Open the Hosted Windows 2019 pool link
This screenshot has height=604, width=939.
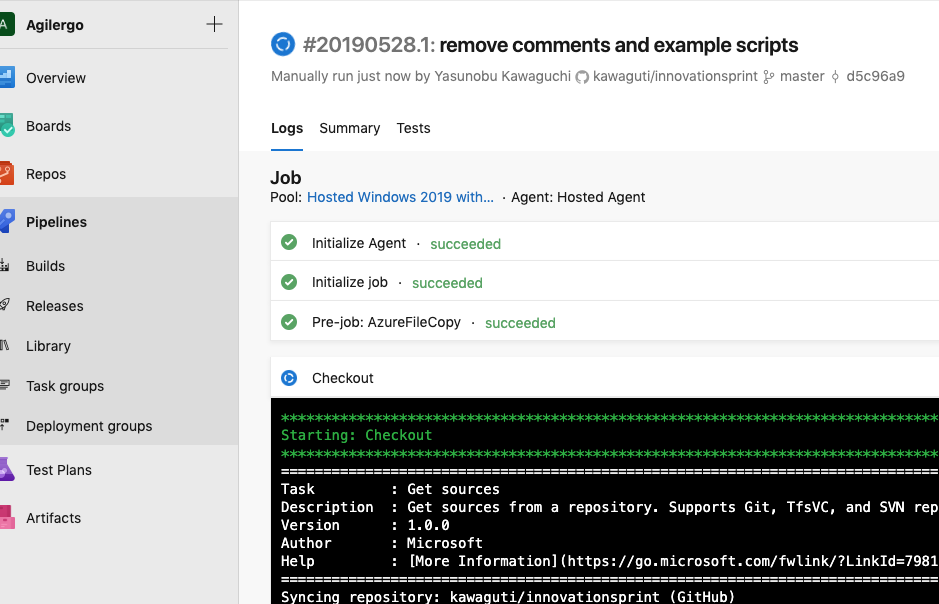(x=400, y=197)
